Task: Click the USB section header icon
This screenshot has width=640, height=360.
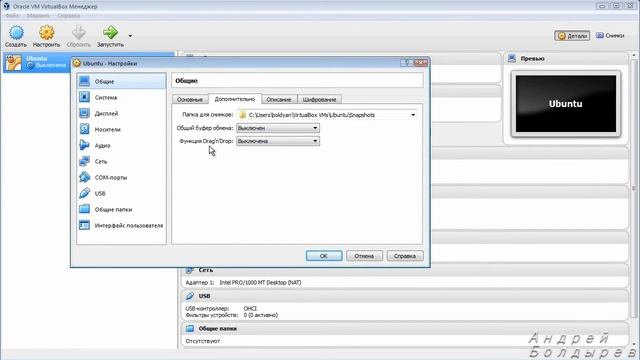Action: 190,296
